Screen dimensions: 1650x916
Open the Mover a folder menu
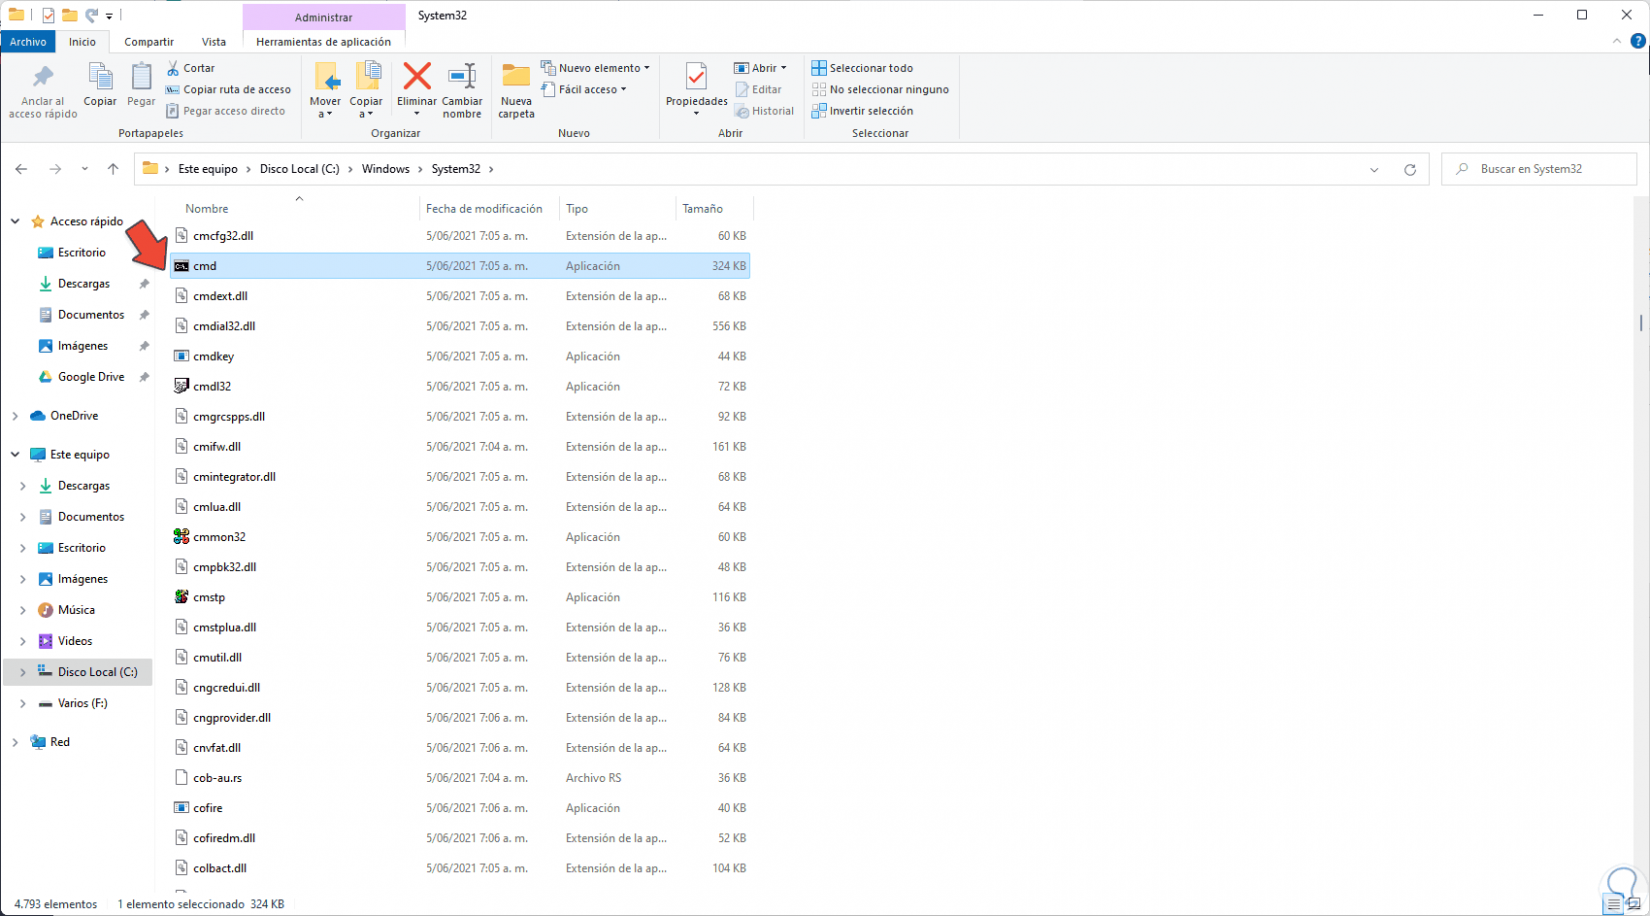pyautogui.click(x=325, y=89)
